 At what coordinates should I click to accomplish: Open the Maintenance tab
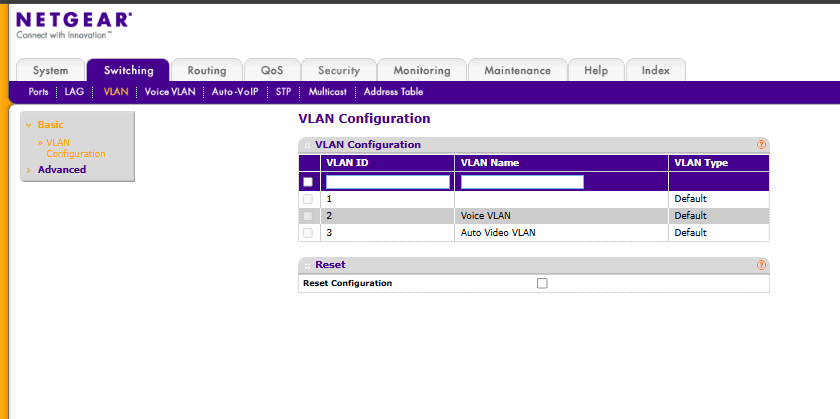click(x=518, y=70)
